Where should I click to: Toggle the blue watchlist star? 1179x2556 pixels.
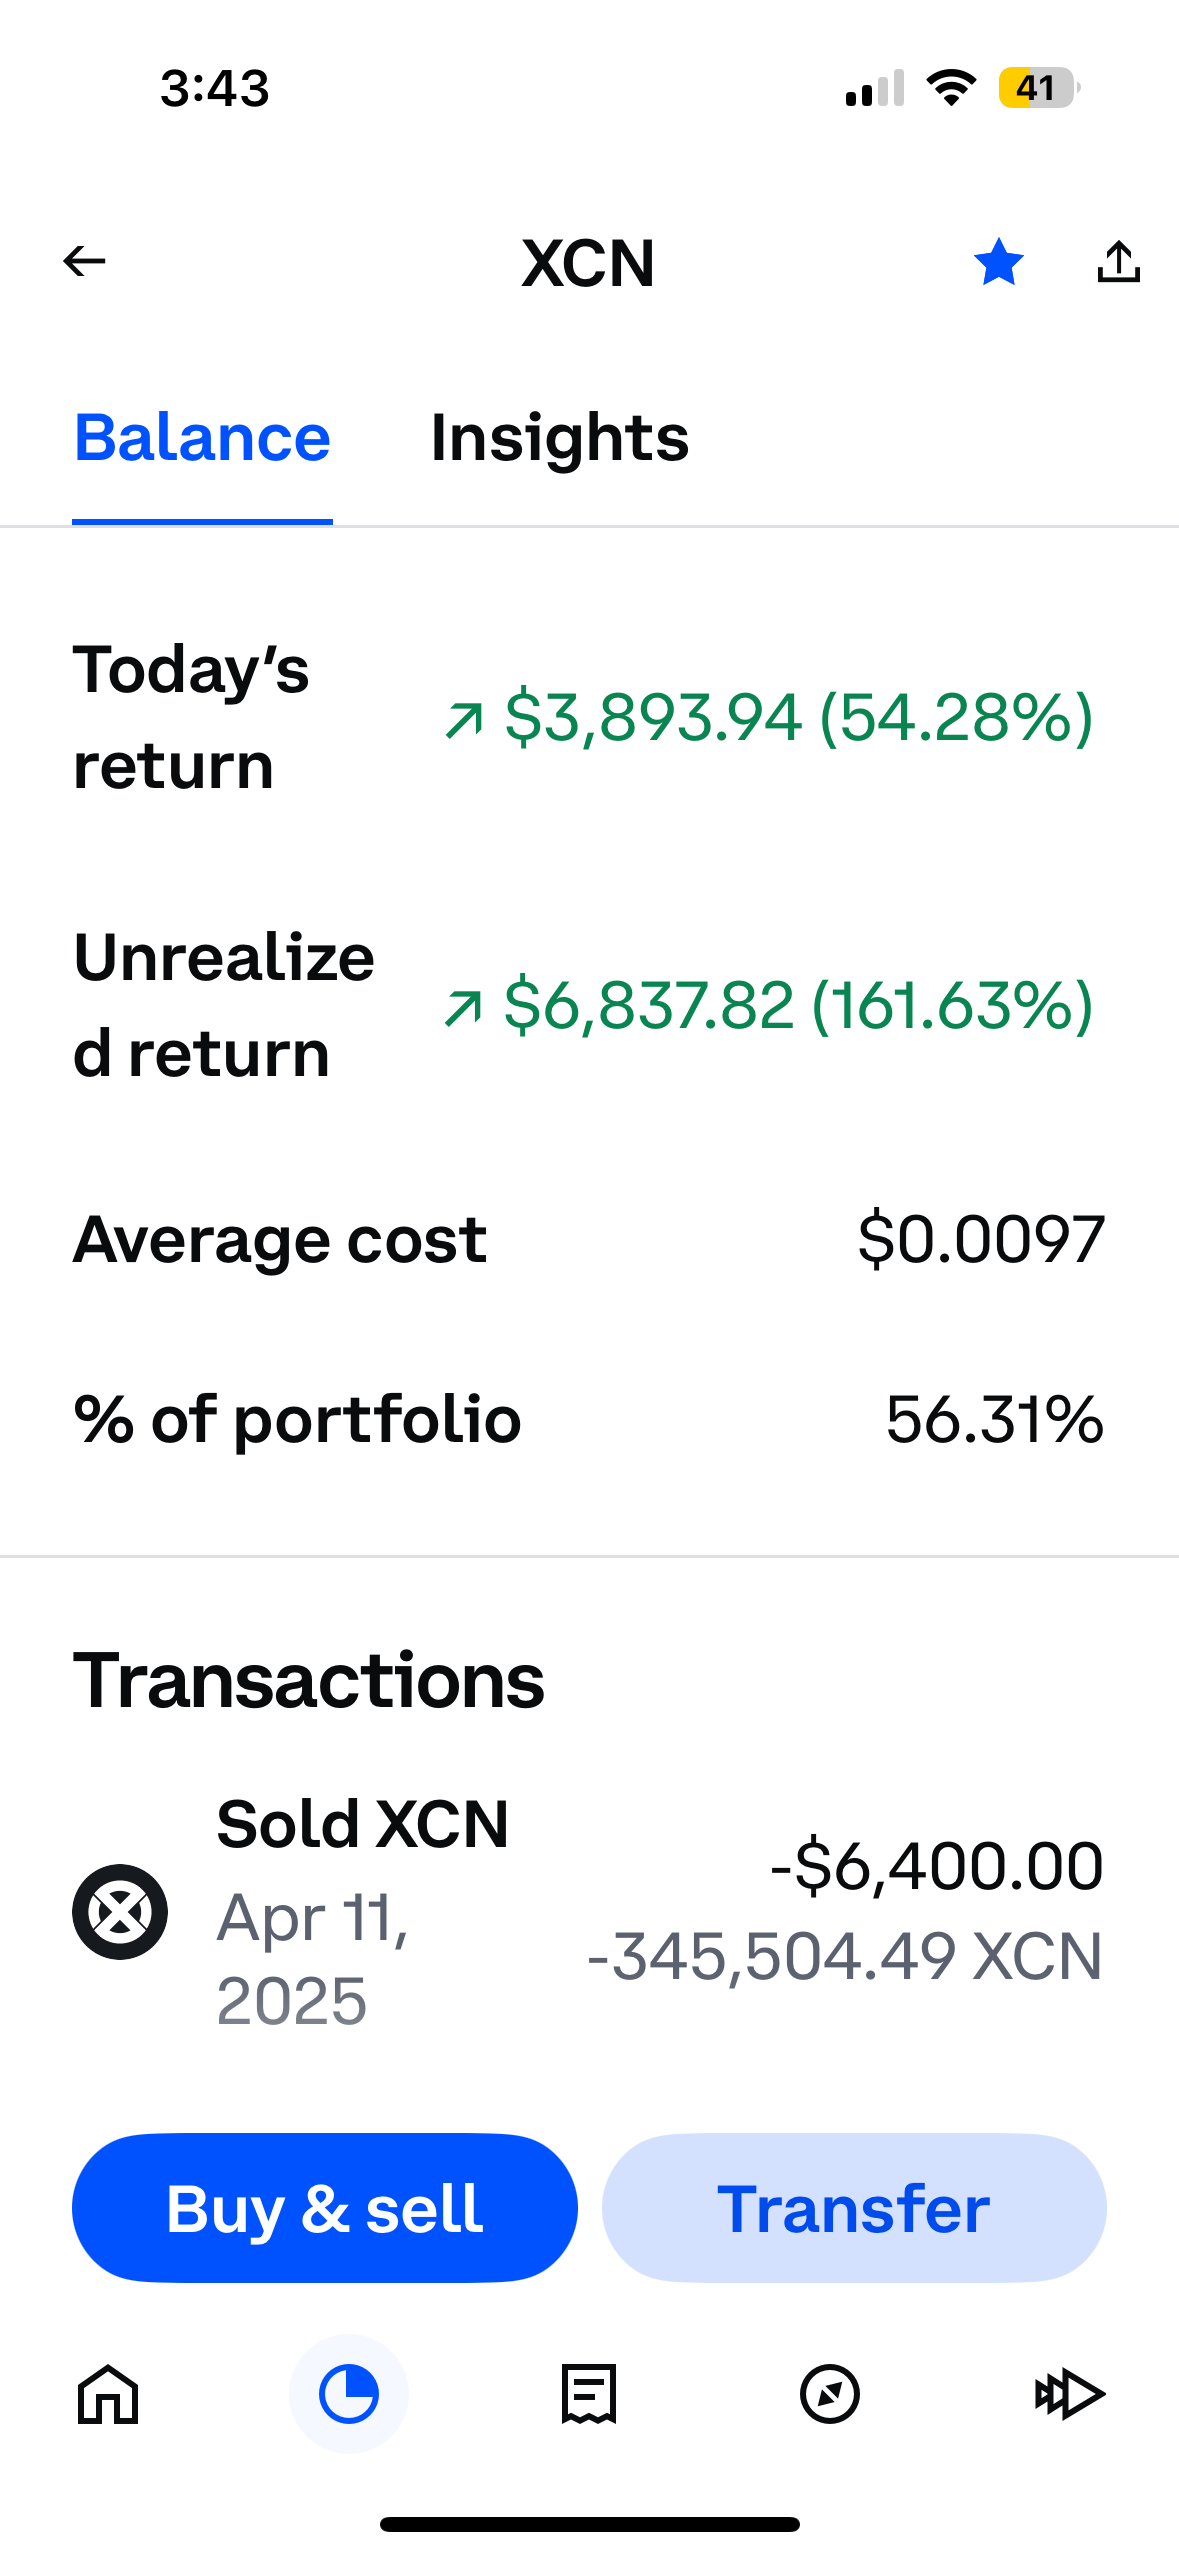point(998,263)
